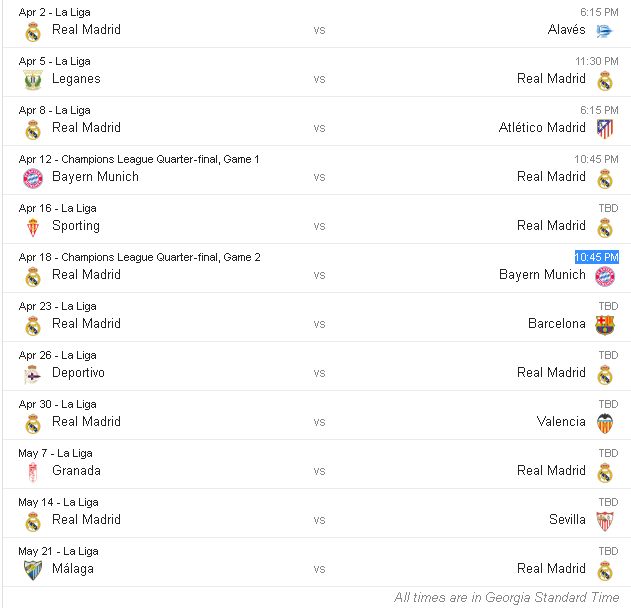Image resolution: width=631 pixels, height=608 pixels.
Task: Click the highlighted 10:45 PM kickoff time
Action: 596,257
